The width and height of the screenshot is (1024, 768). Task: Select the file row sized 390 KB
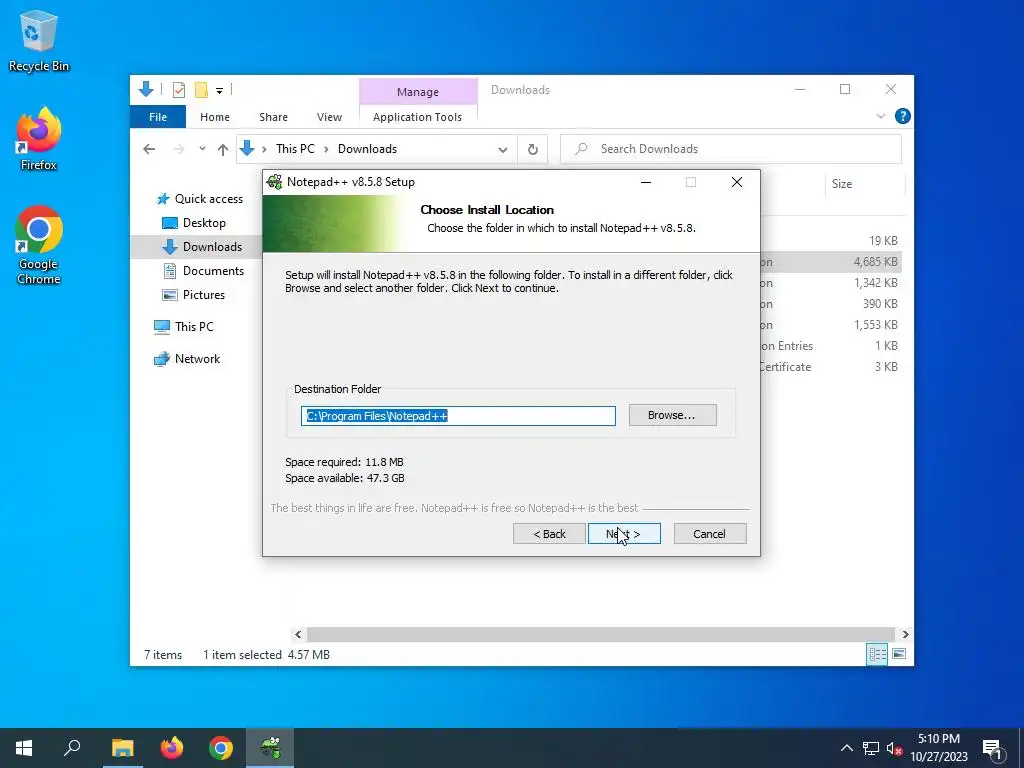(x=831, y=304)
